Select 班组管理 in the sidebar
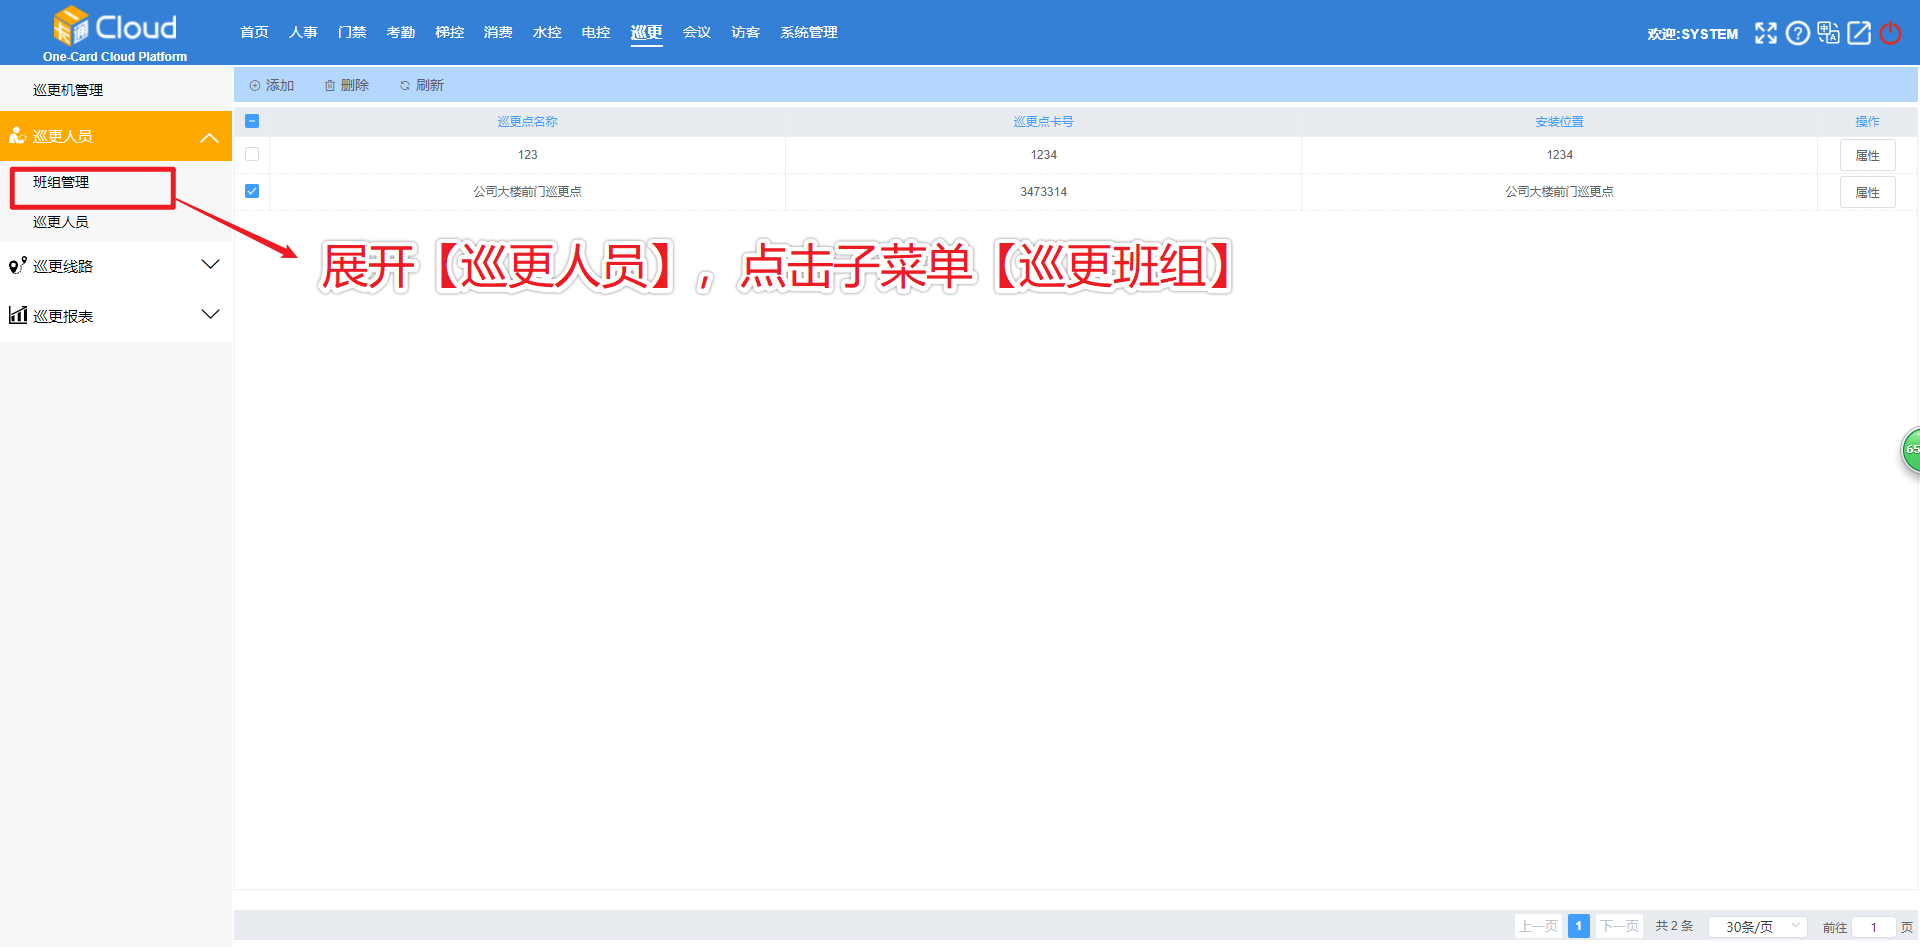1920x947 pixels. click(61, 182)
